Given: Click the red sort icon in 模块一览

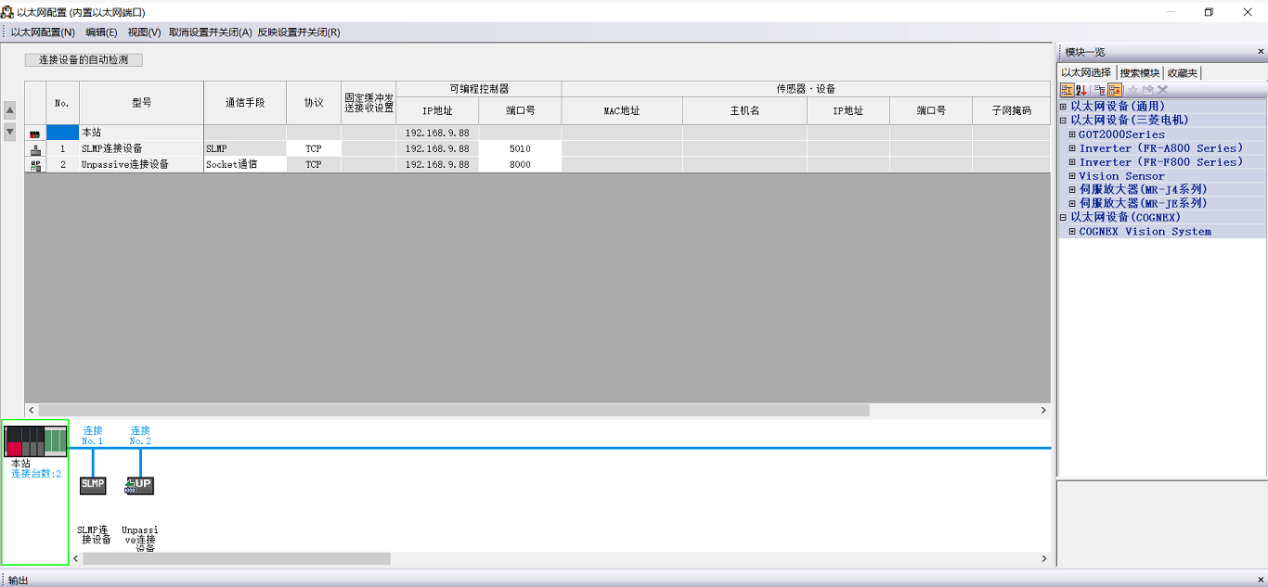Looking at the screenshot, I should tap(1082, 90).
